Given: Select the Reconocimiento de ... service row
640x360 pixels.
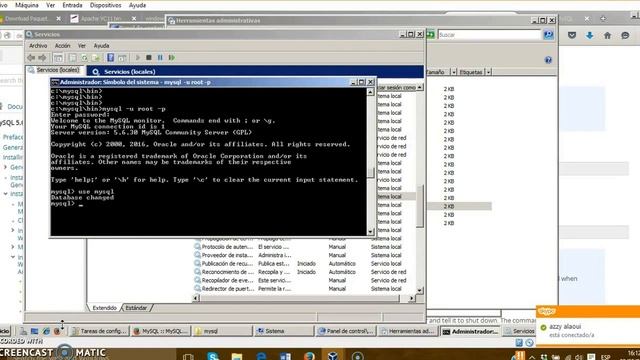Looking at the screenshot, I should click(304, 272).
